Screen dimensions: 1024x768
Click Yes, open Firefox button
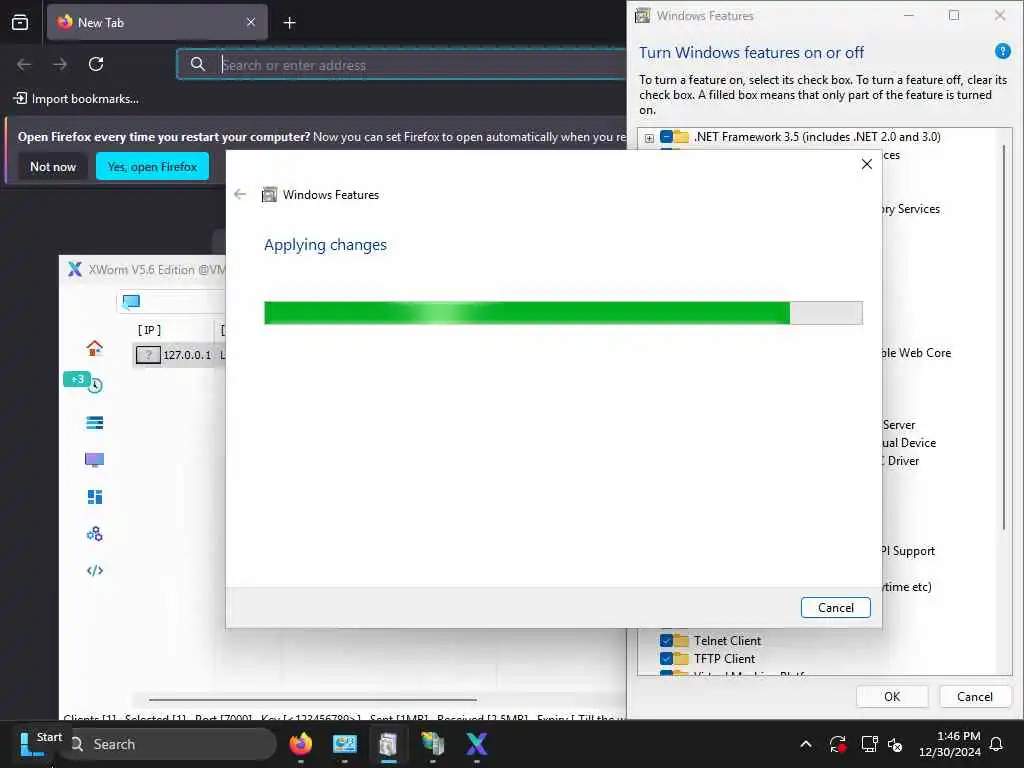pyautogui.click(x=152, y=167)
